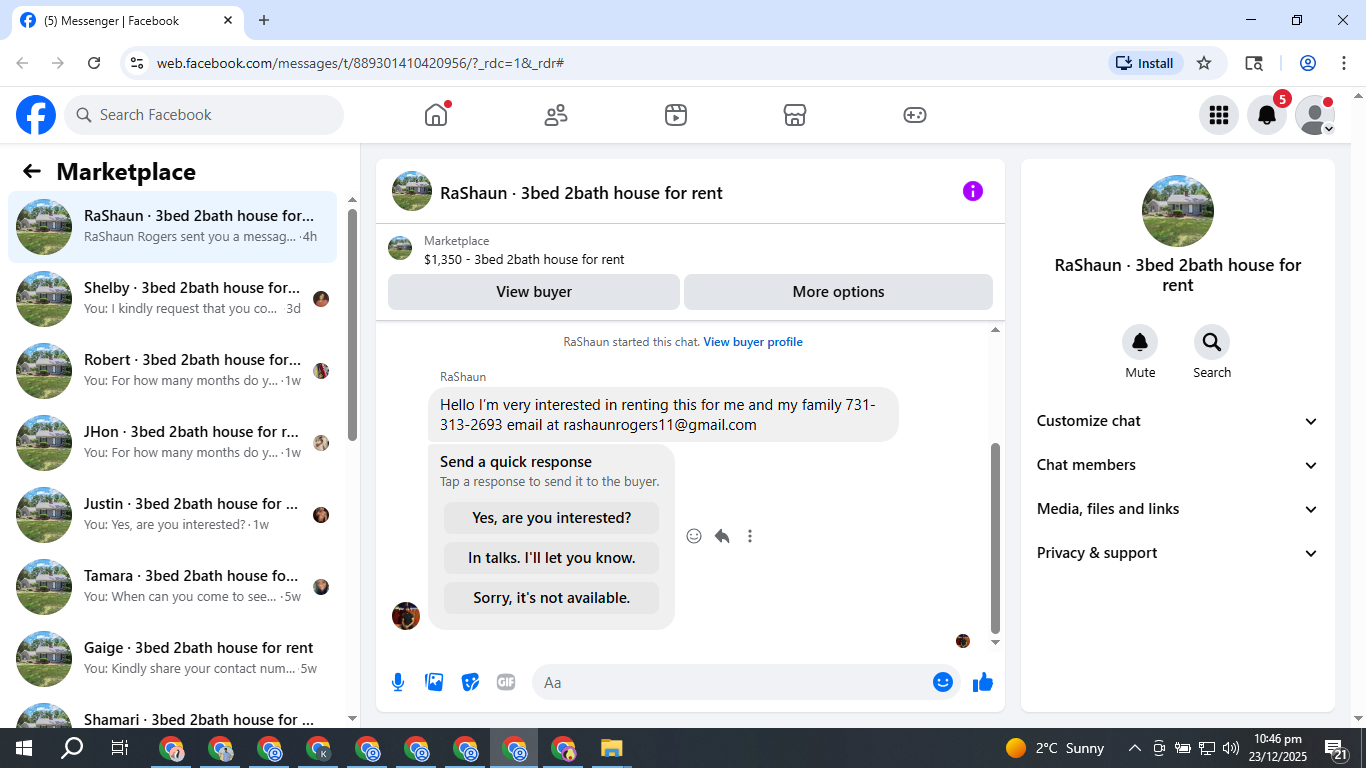This screenshot has width=1366, height=768.
Task: Reload the page in browser toolbar
Action: 94,63
